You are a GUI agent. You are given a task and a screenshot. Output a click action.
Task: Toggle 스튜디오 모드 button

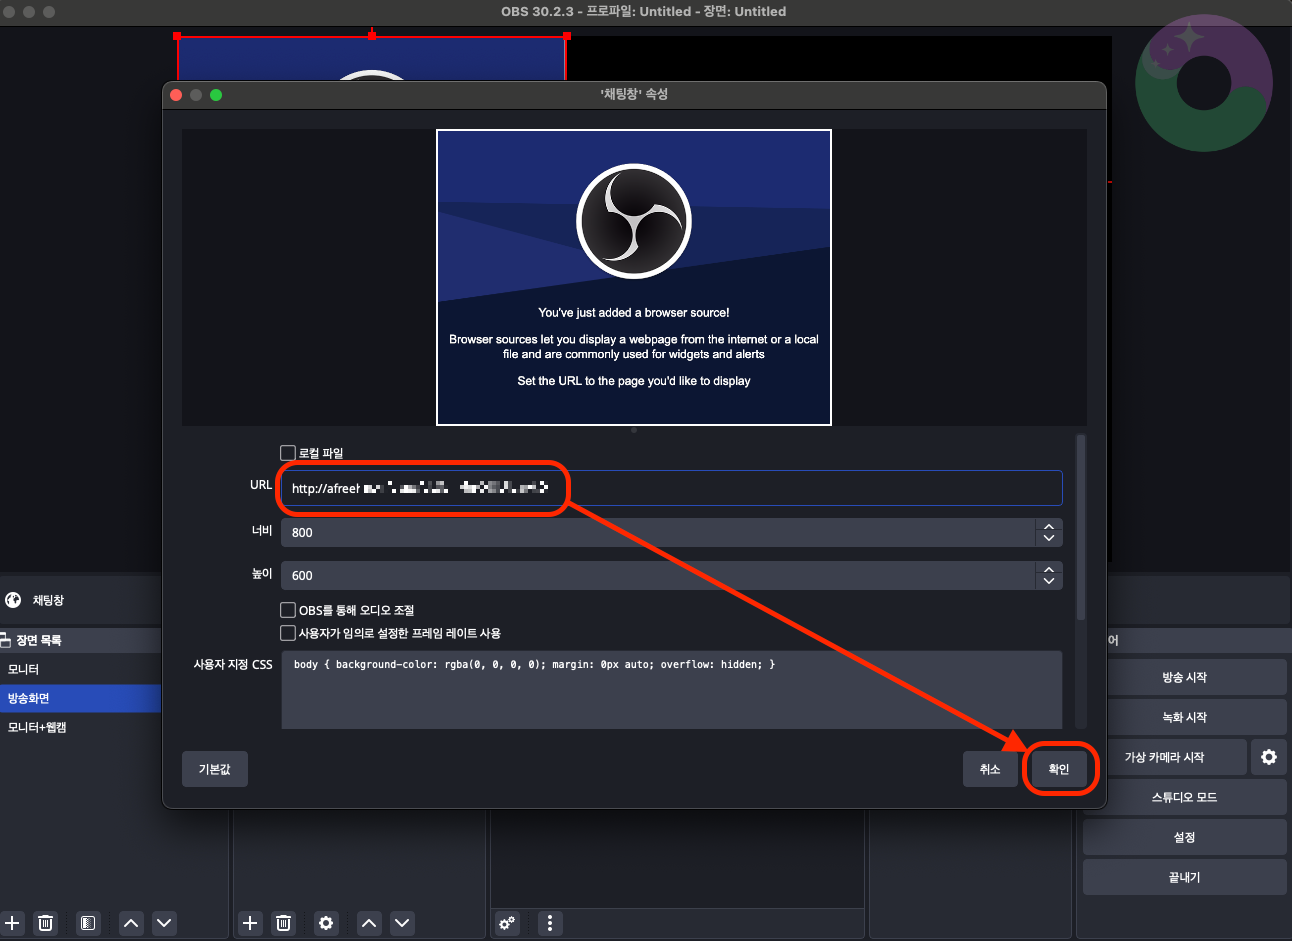(1184, 797)
